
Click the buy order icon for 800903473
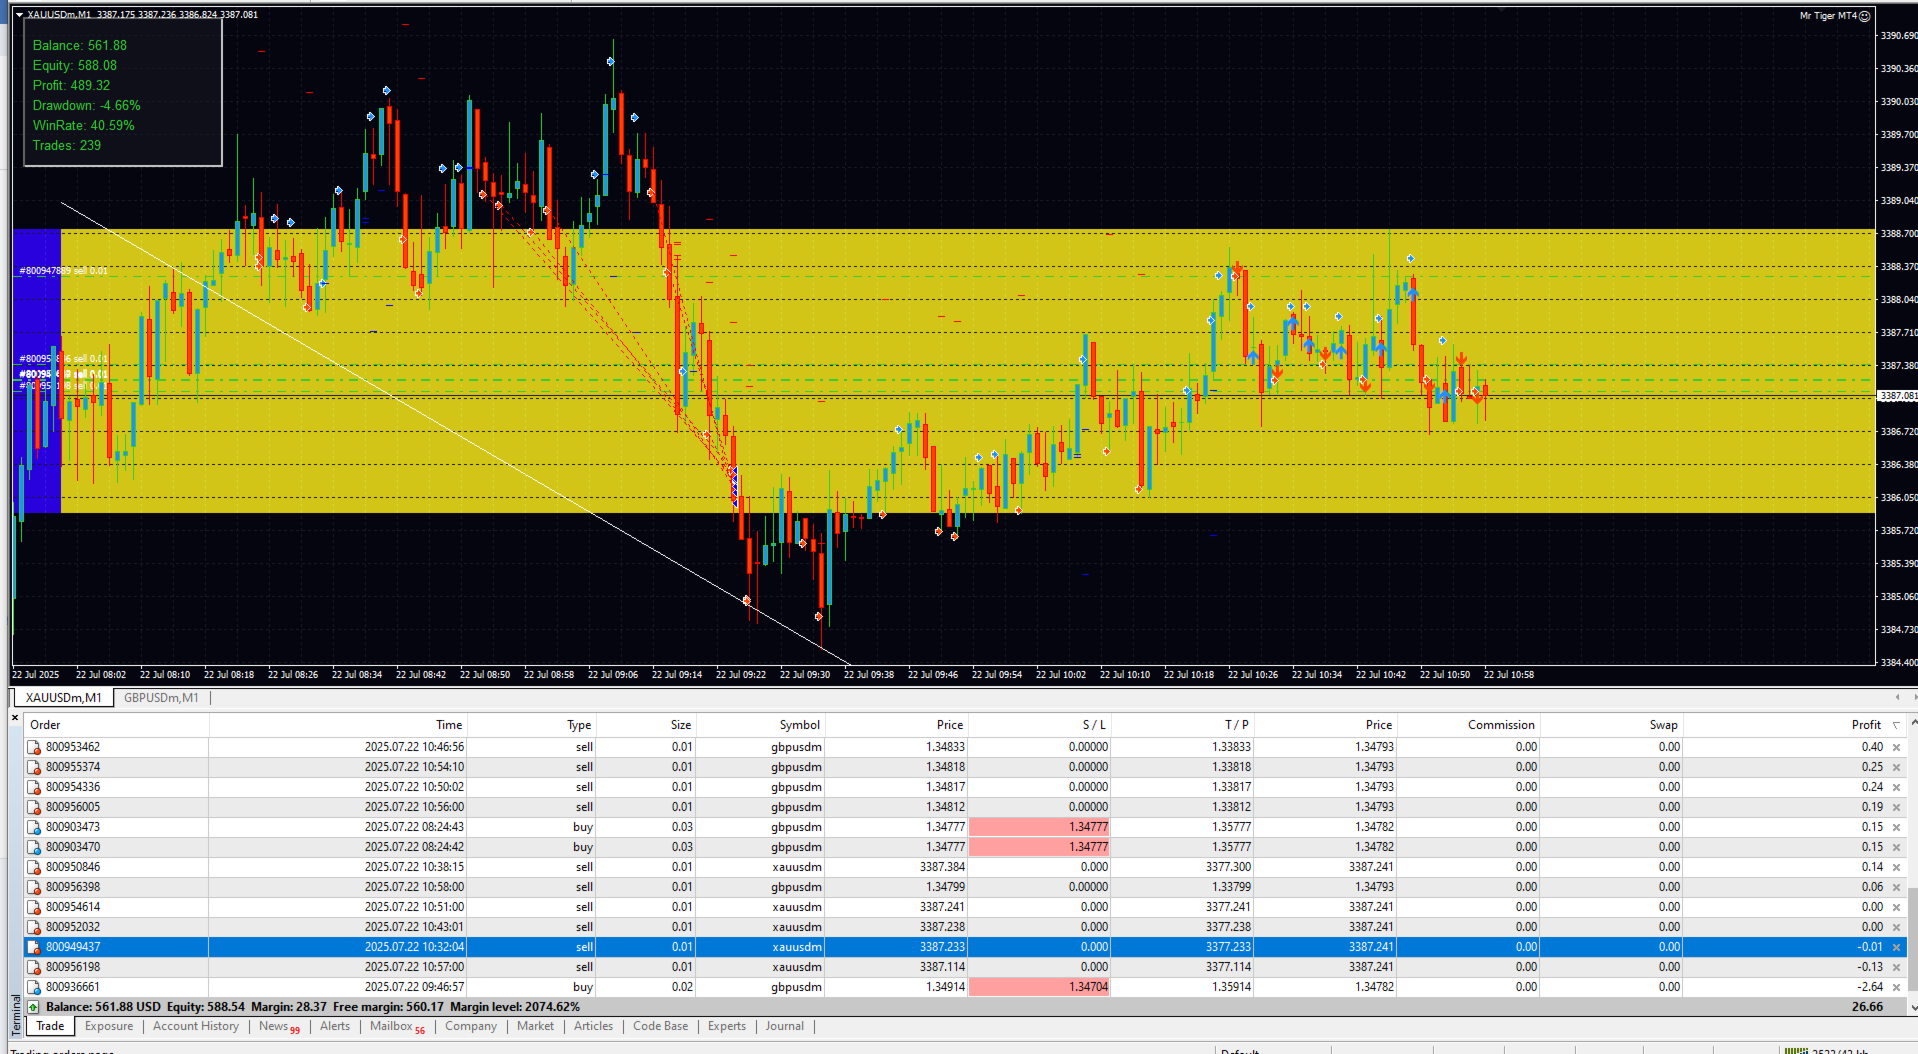[x=34, y=827]
